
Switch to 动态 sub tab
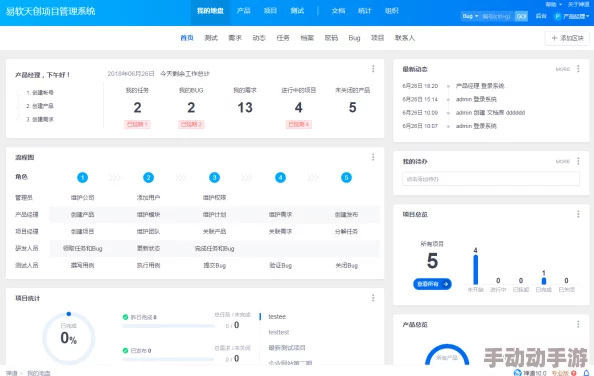tap(259, 38)
